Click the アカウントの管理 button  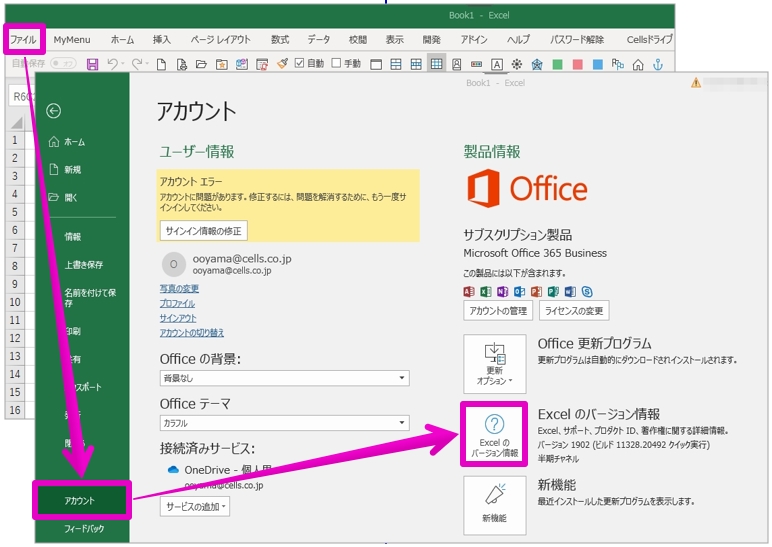coord(498,311)
